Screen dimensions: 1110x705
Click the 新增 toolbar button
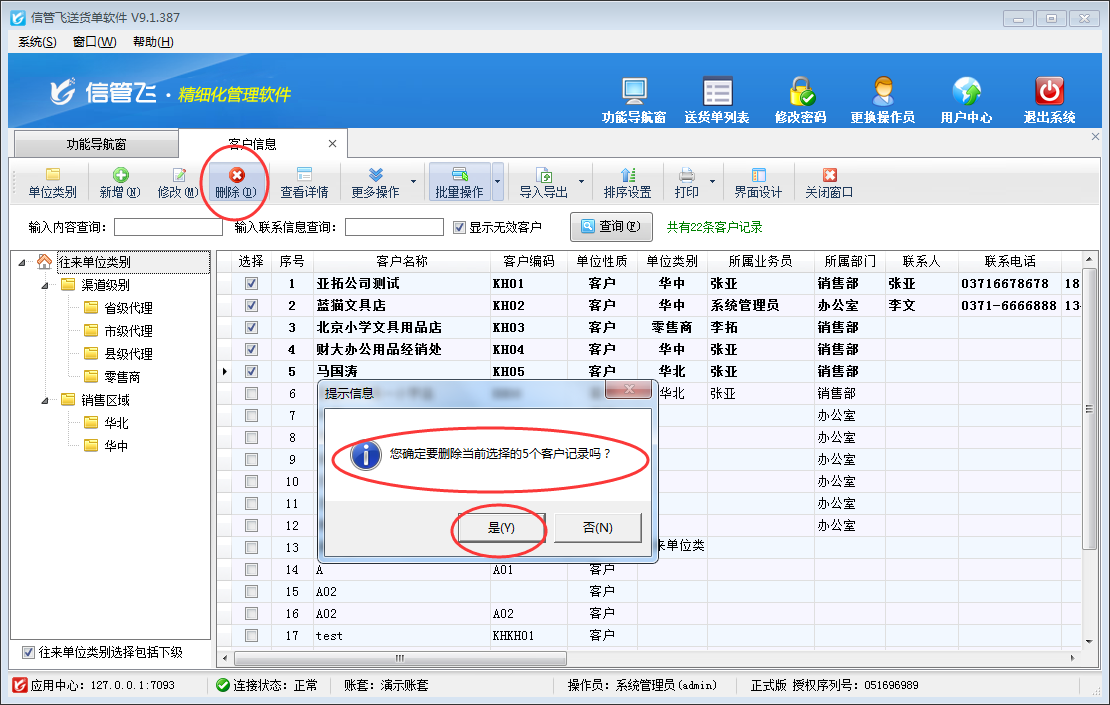pyautogui.click(x=120, y=183)
